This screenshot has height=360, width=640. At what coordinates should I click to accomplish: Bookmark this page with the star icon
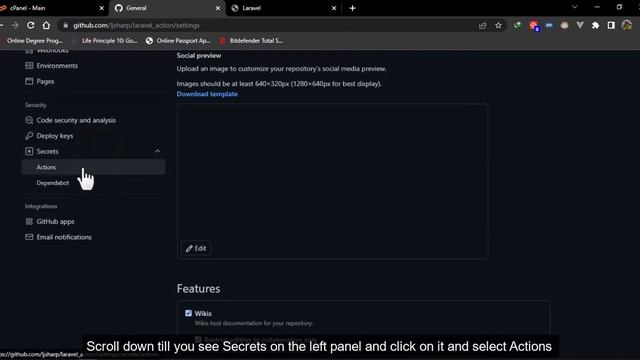point(498,25)
